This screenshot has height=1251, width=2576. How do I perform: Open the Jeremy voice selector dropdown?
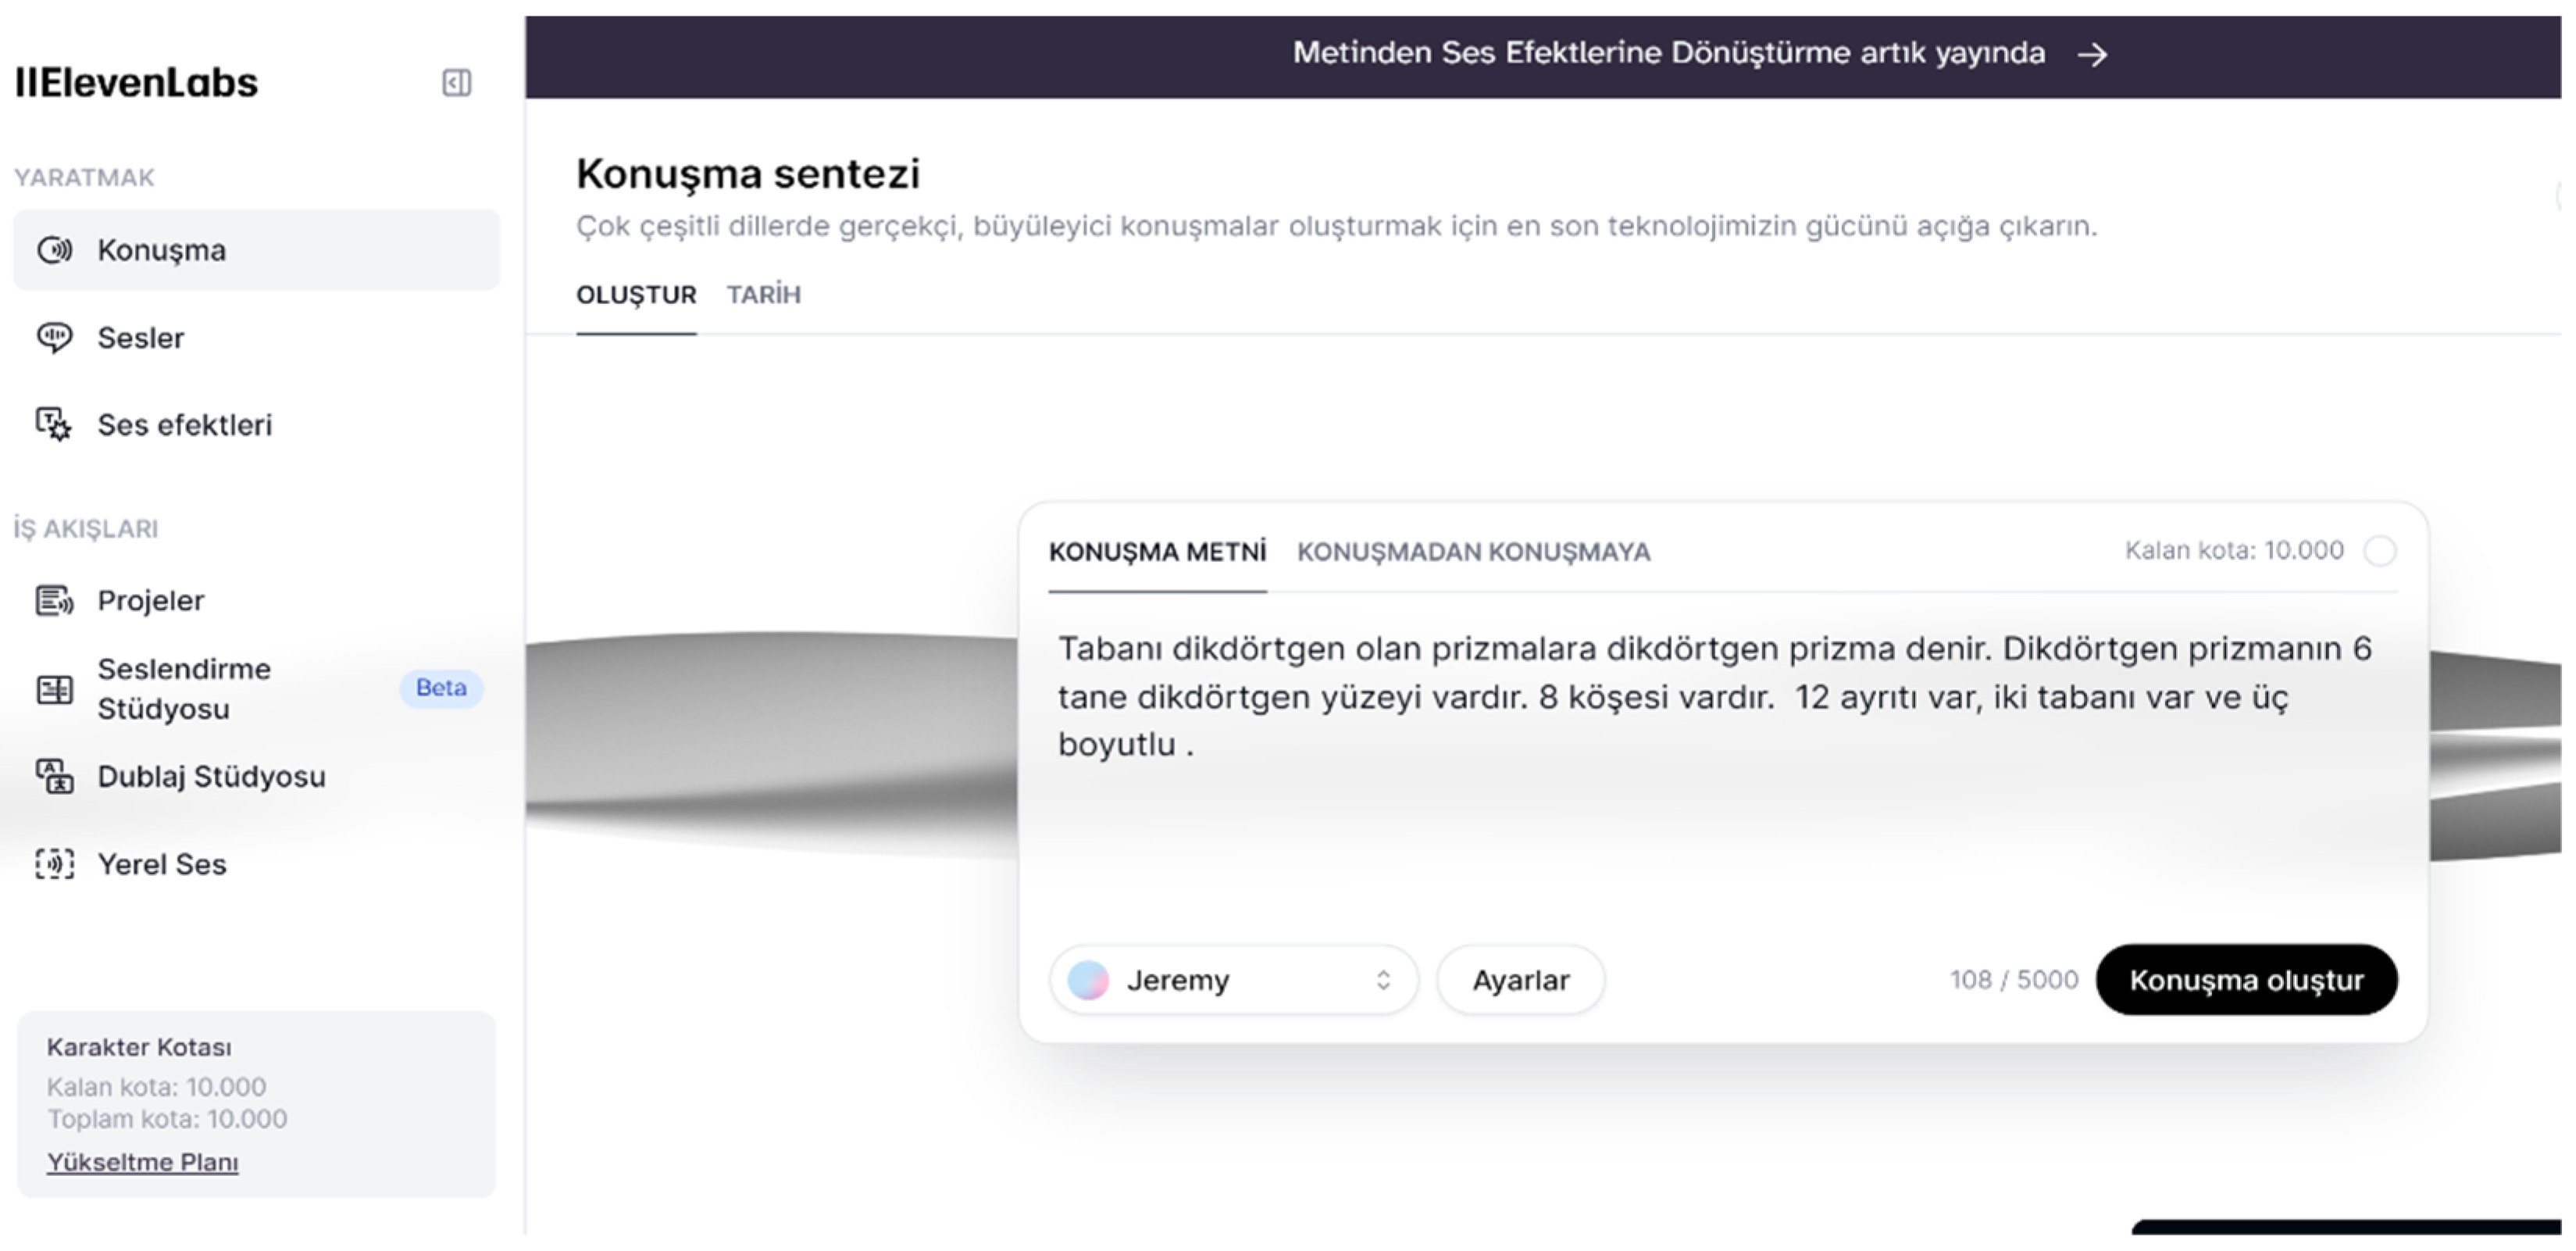coord(1232,980)
